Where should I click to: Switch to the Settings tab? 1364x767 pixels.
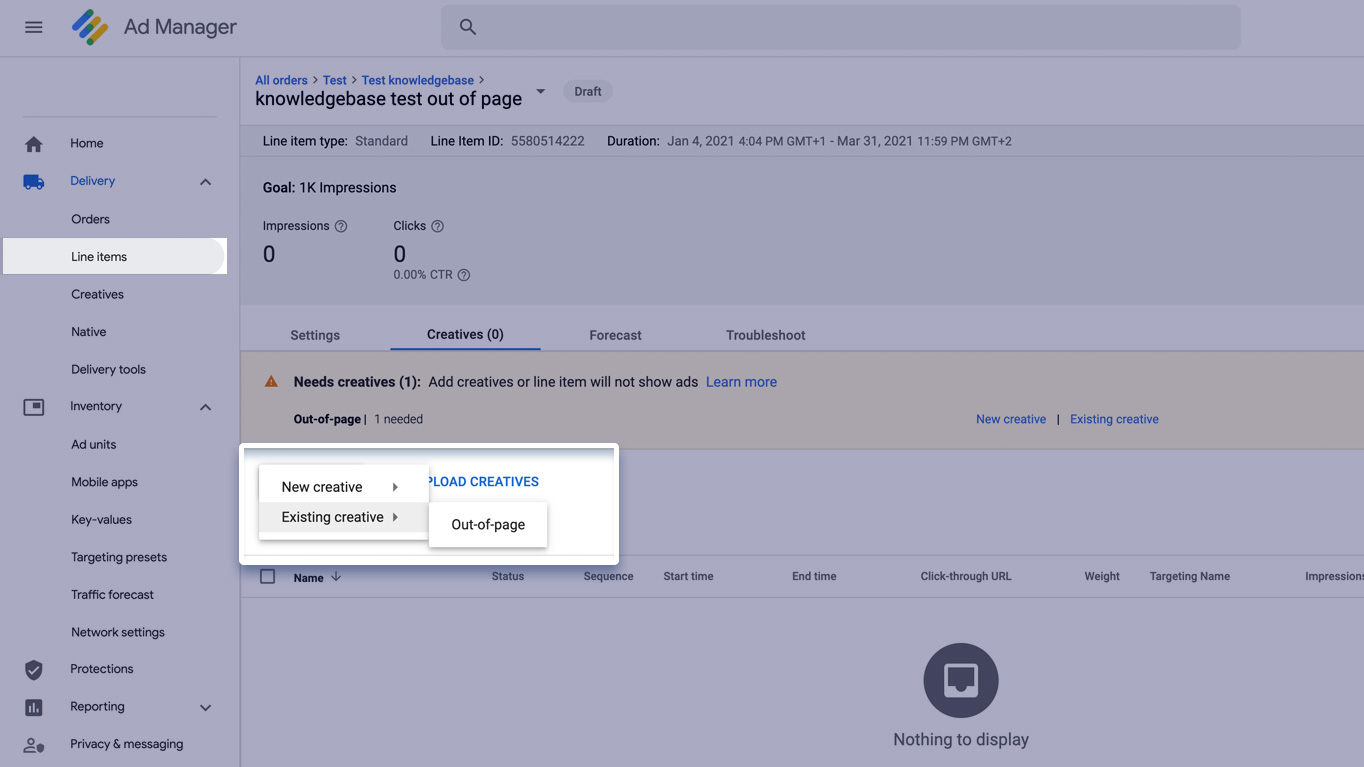(x=315, y=335)
